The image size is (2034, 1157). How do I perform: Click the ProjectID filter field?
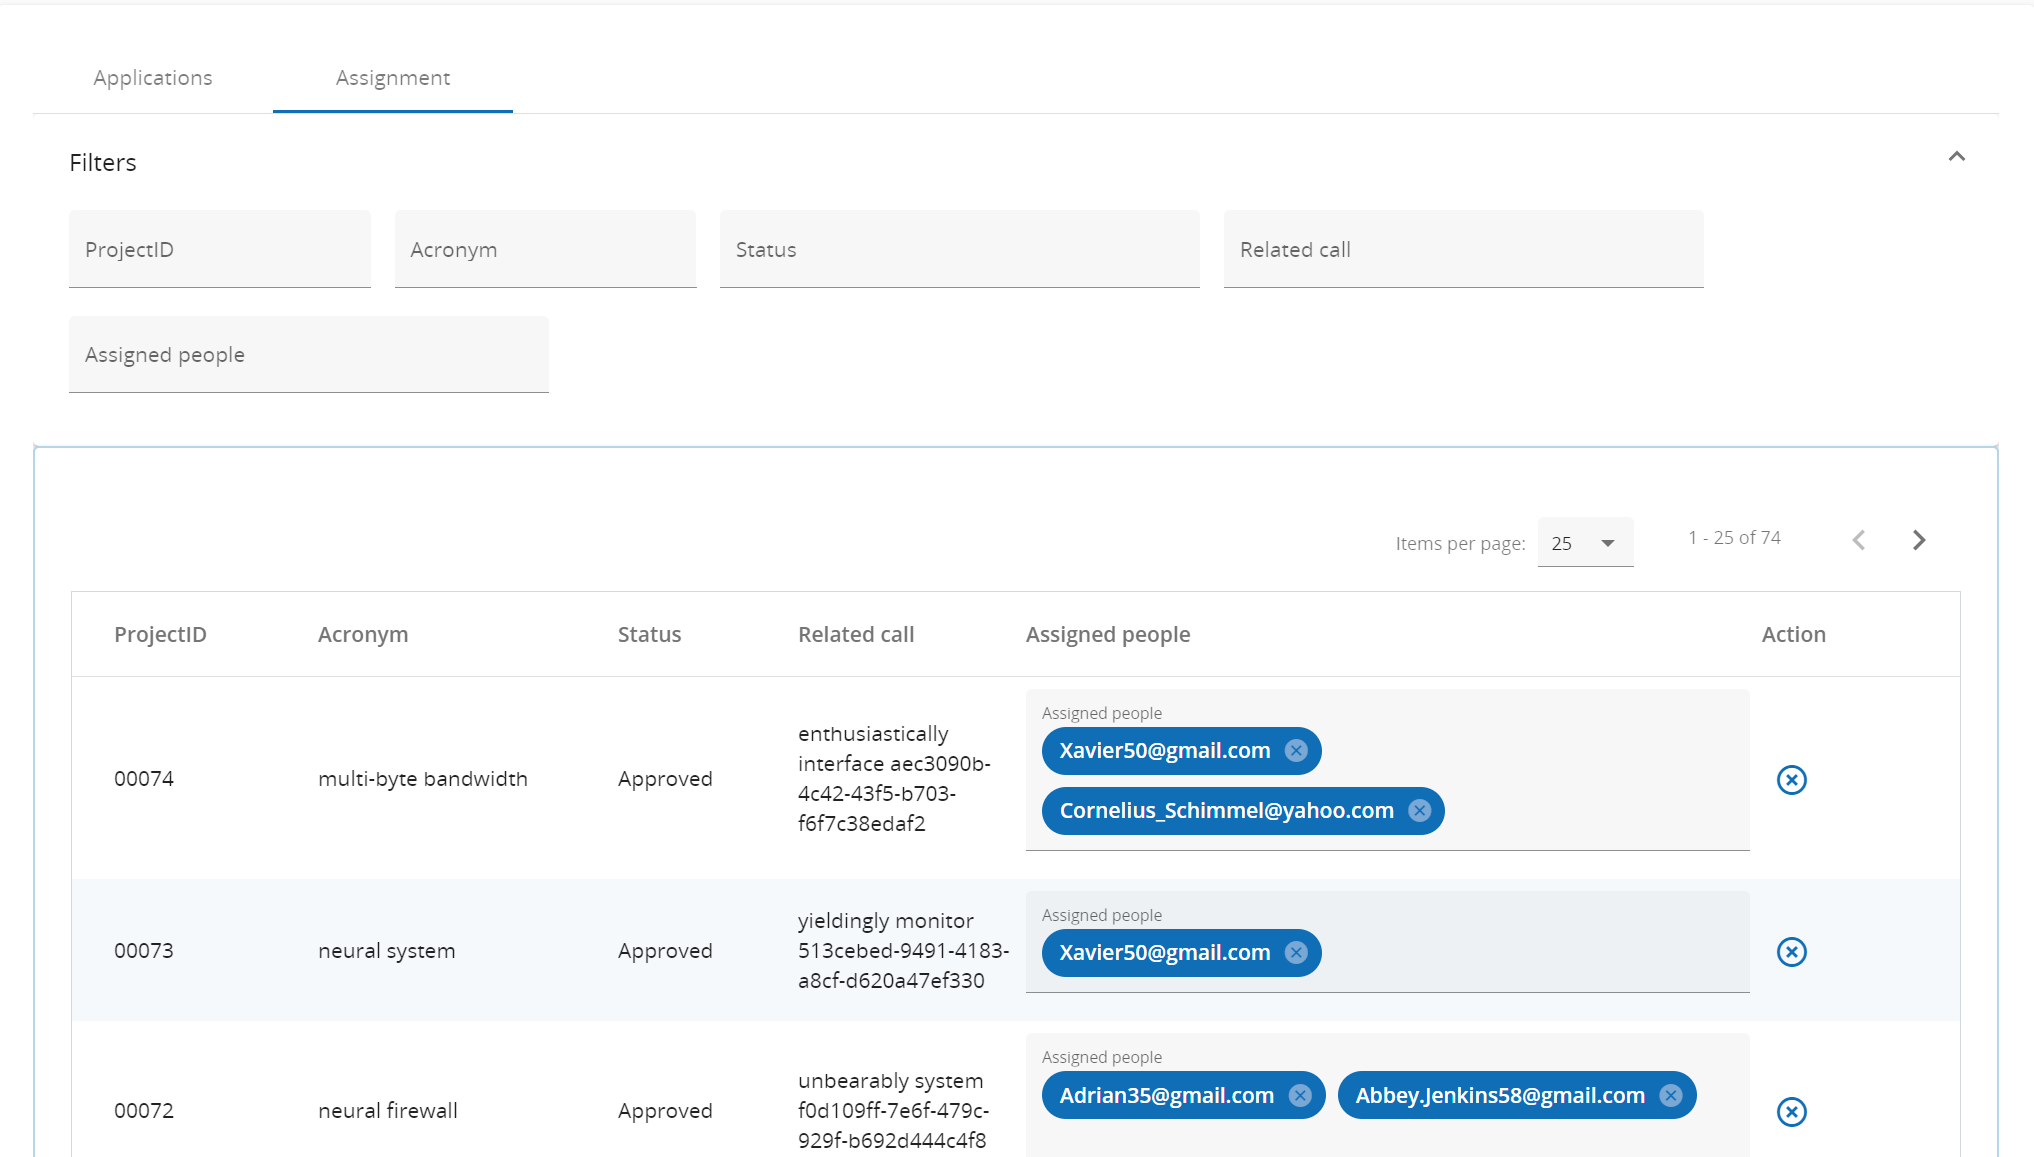[x=219, y=250]
